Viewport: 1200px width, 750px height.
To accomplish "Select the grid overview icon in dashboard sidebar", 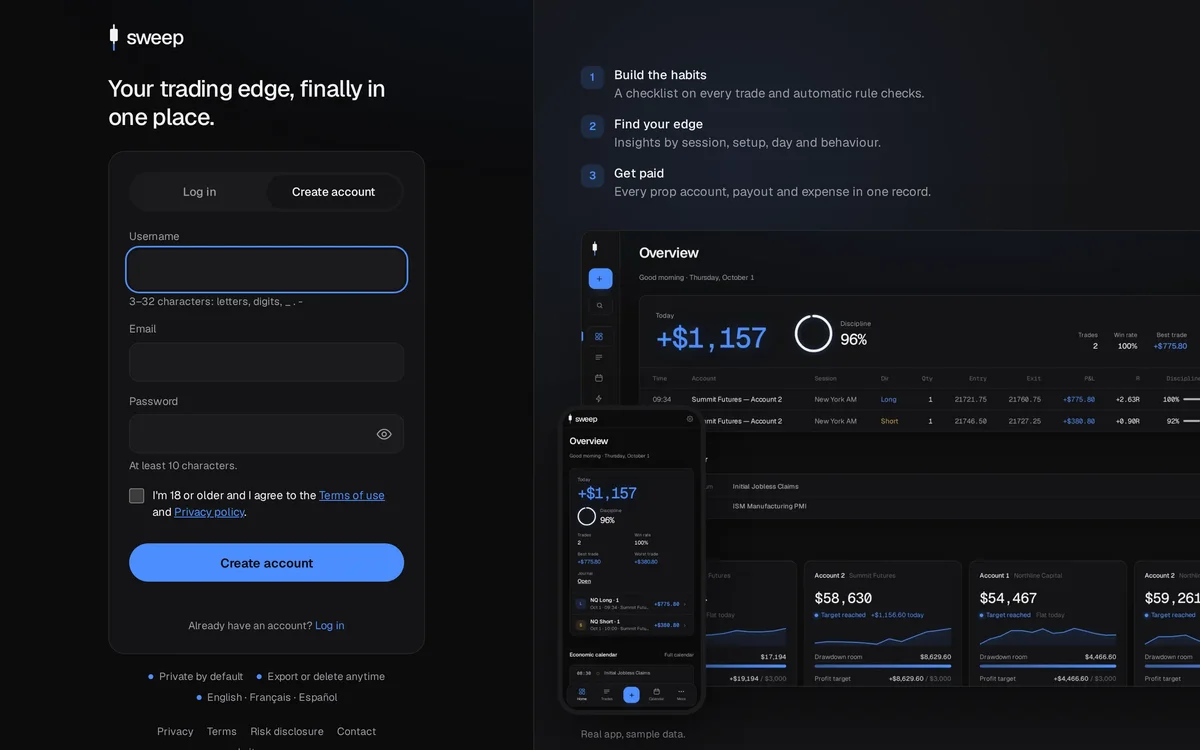I will 599,337.
